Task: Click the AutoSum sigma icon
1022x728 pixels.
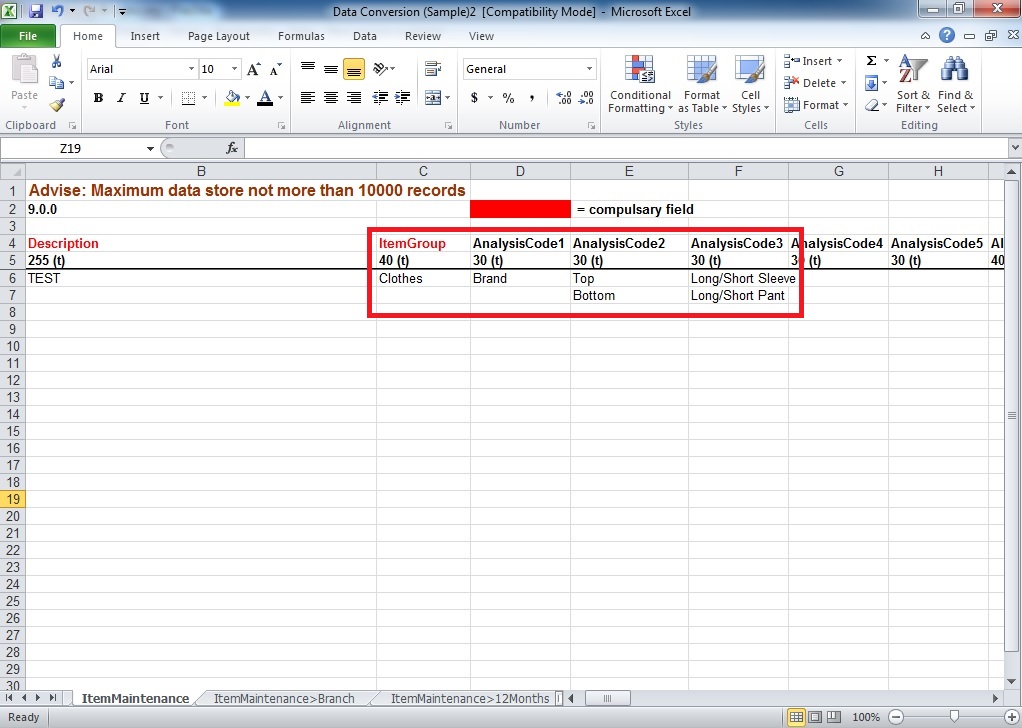Action: 871,61
